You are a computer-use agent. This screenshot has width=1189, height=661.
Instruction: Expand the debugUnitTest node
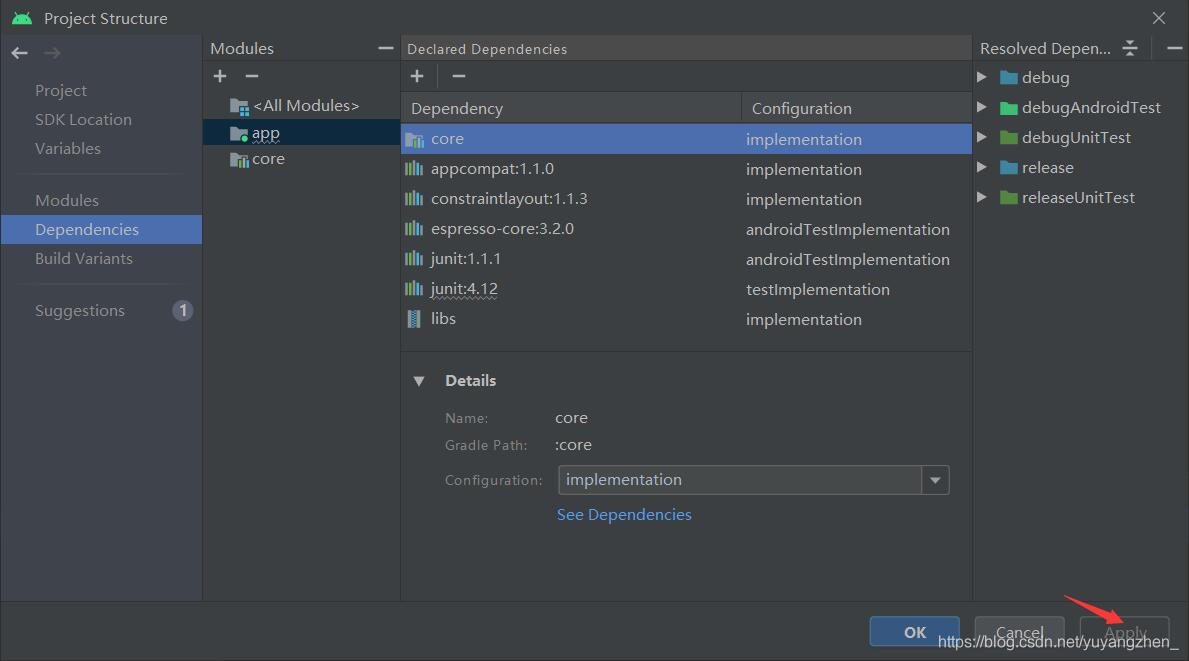tap(981, 137)
